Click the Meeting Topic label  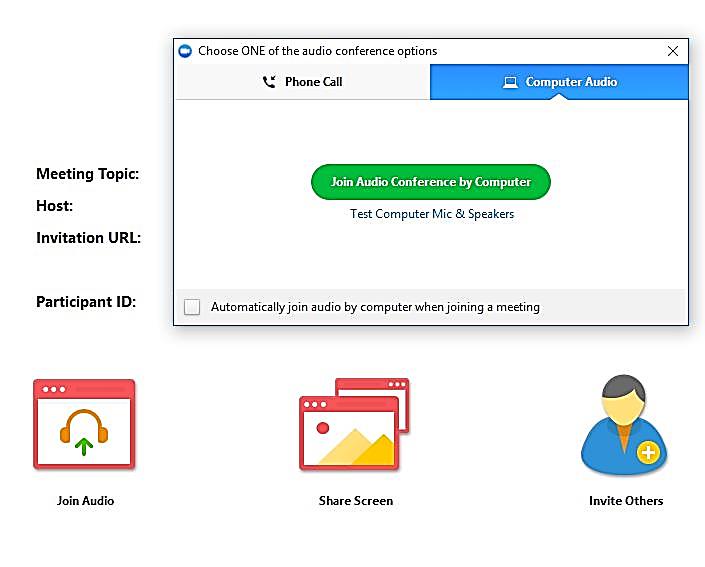(x=87, y=174)
